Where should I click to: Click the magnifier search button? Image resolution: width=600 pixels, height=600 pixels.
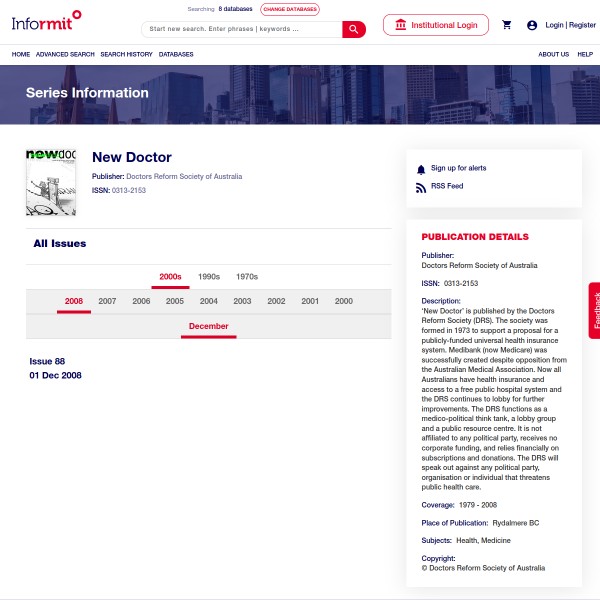[354, 29]
